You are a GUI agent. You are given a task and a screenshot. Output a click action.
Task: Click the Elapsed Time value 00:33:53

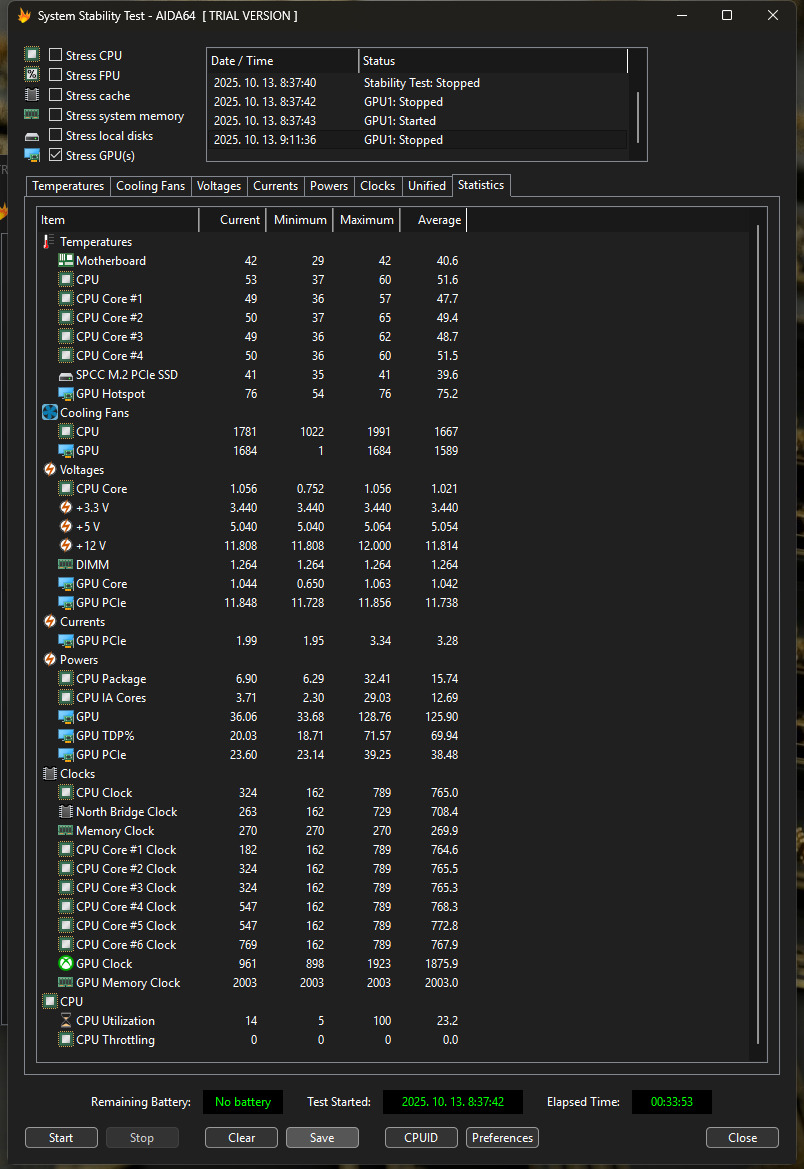[x=671, y=1102]
